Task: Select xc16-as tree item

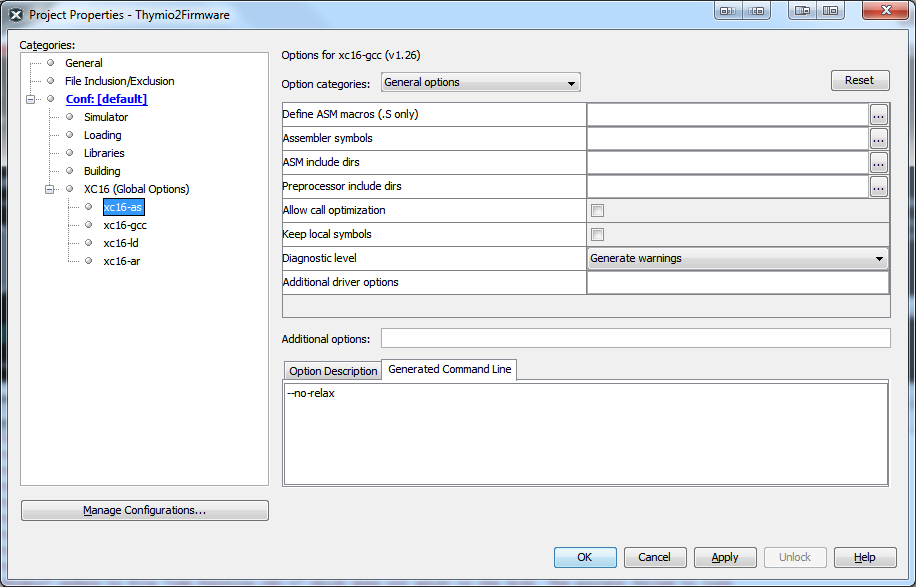Action: point(123,207)
